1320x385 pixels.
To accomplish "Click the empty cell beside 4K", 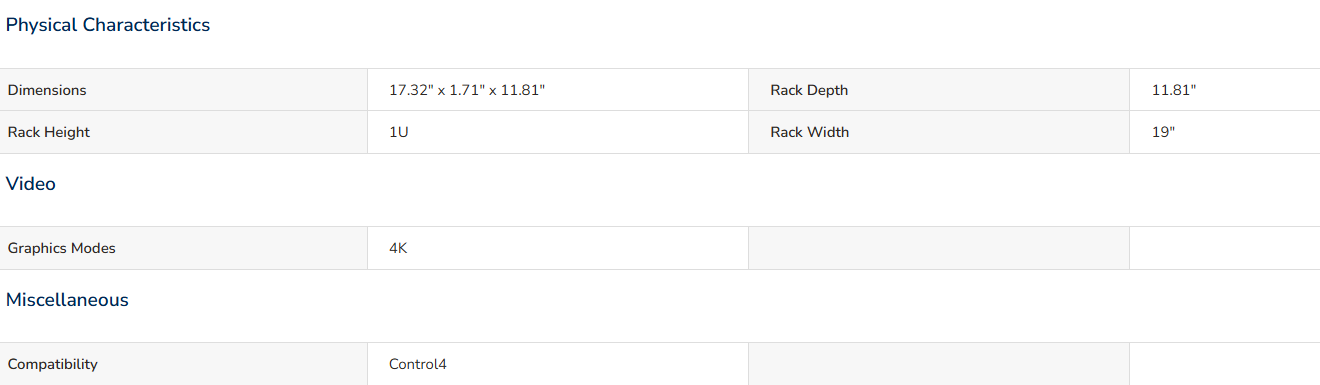I will point(939,248).
